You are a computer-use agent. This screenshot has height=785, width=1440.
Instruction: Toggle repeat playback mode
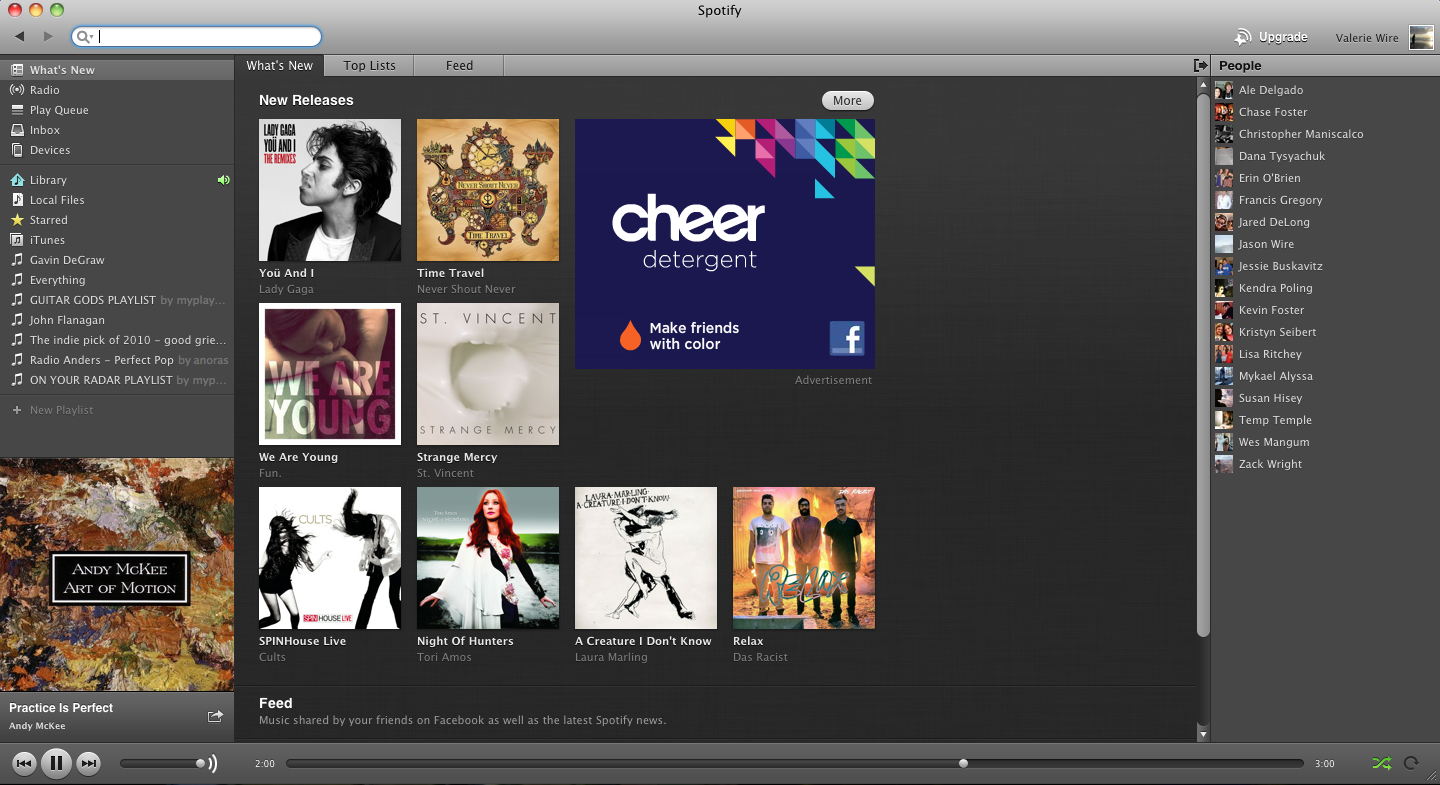point(1411,763)
